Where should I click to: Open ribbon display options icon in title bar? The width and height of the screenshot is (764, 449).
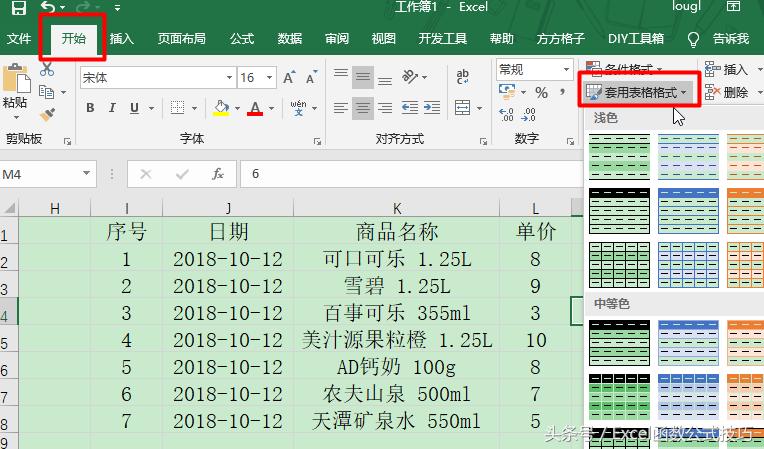coord(733,6)
